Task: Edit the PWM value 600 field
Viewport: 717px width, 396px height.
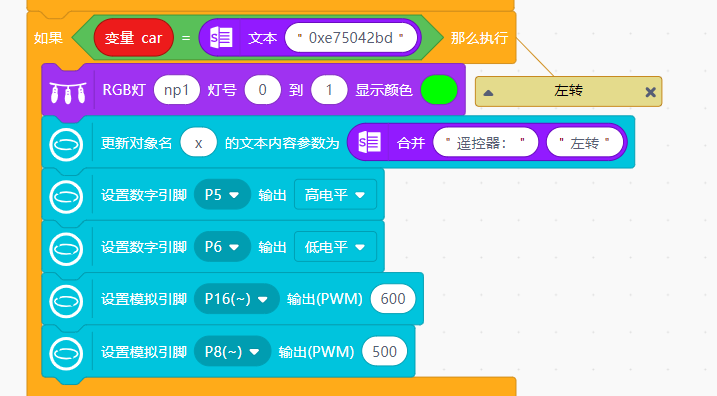Action: click(393, 299)
